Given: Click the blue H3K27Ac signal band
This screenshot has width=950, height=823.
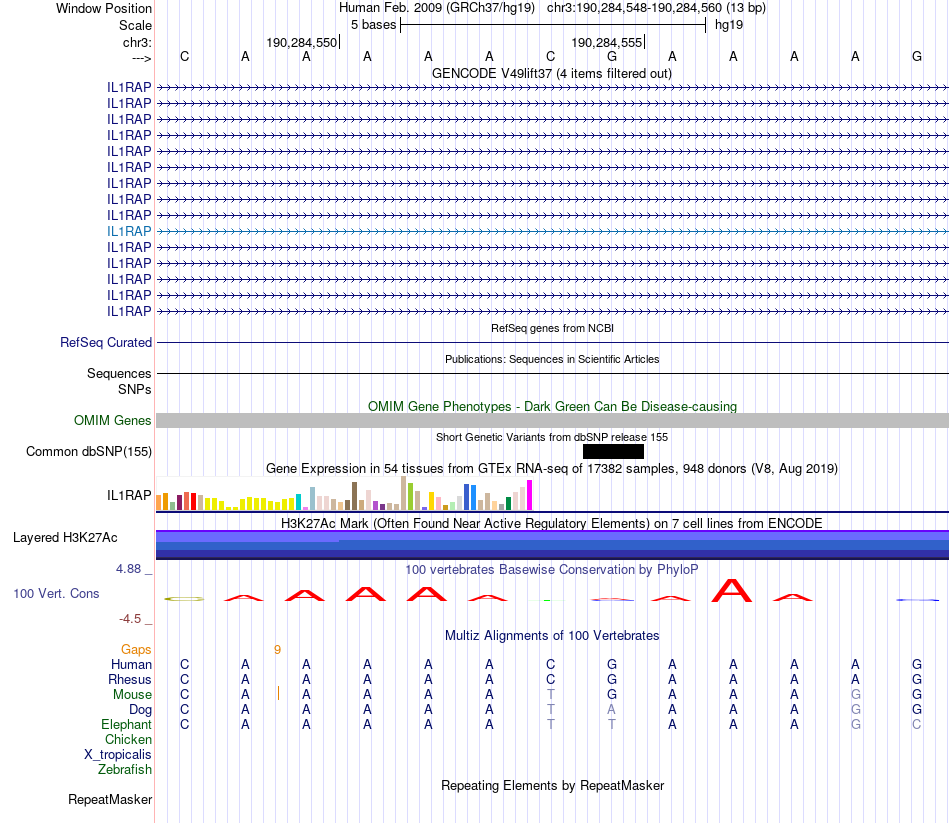Looking at the screenshot, I should [553, 544].
